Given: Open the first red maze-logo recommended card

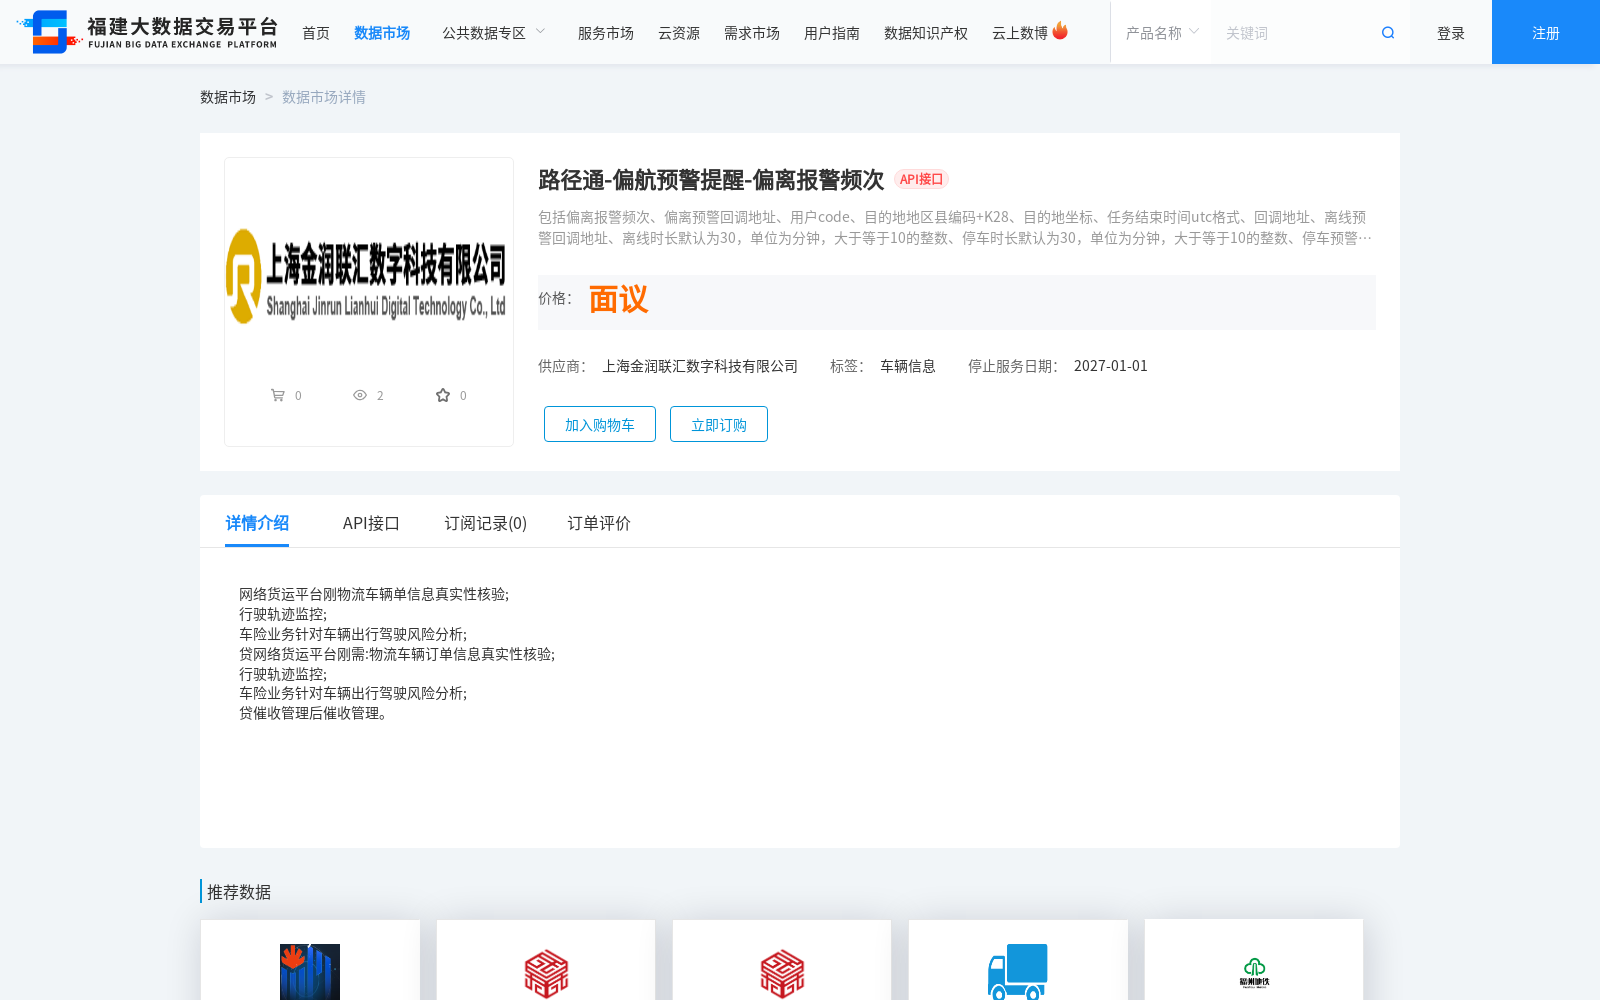Looking at the screenshot, I should click(x=546, y=960).
